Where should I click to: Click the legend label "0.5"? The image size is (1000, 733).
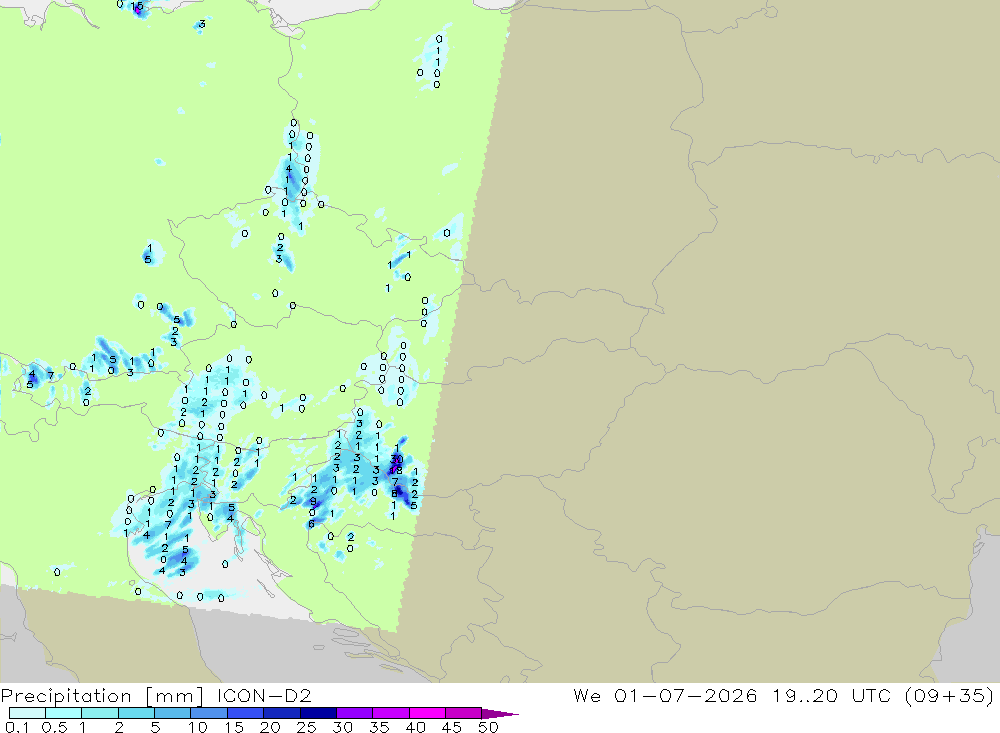pos(54,727)
